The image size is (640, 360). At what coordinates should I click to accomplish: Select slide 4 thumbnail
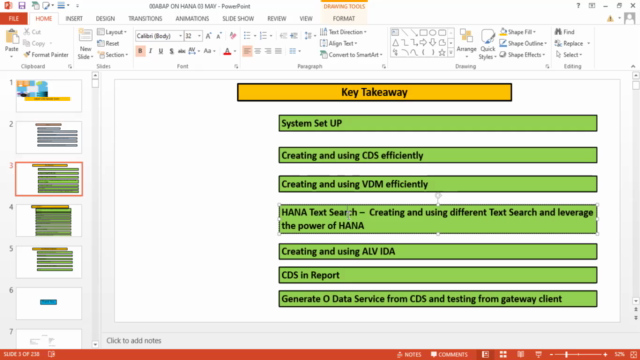point(49,221)
